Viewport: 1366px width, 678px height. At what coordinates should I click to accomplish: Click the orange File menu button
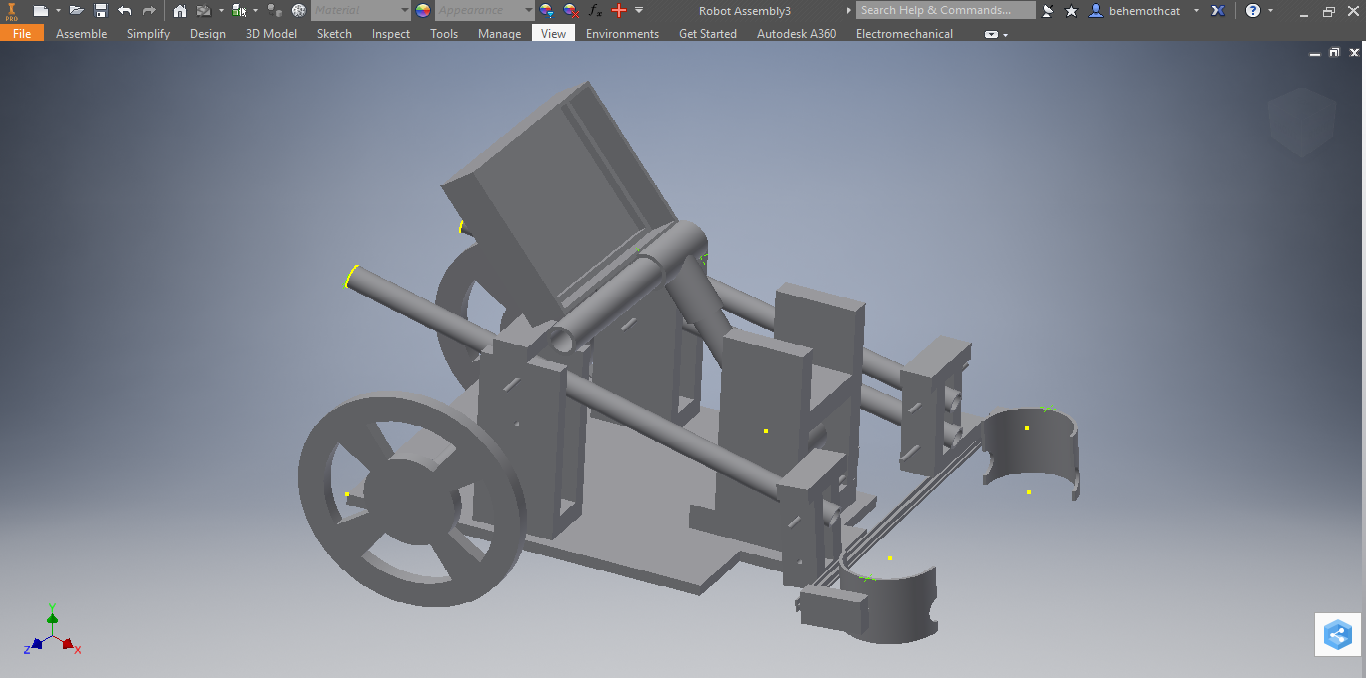pyautogui.click(x=21, y=34)
